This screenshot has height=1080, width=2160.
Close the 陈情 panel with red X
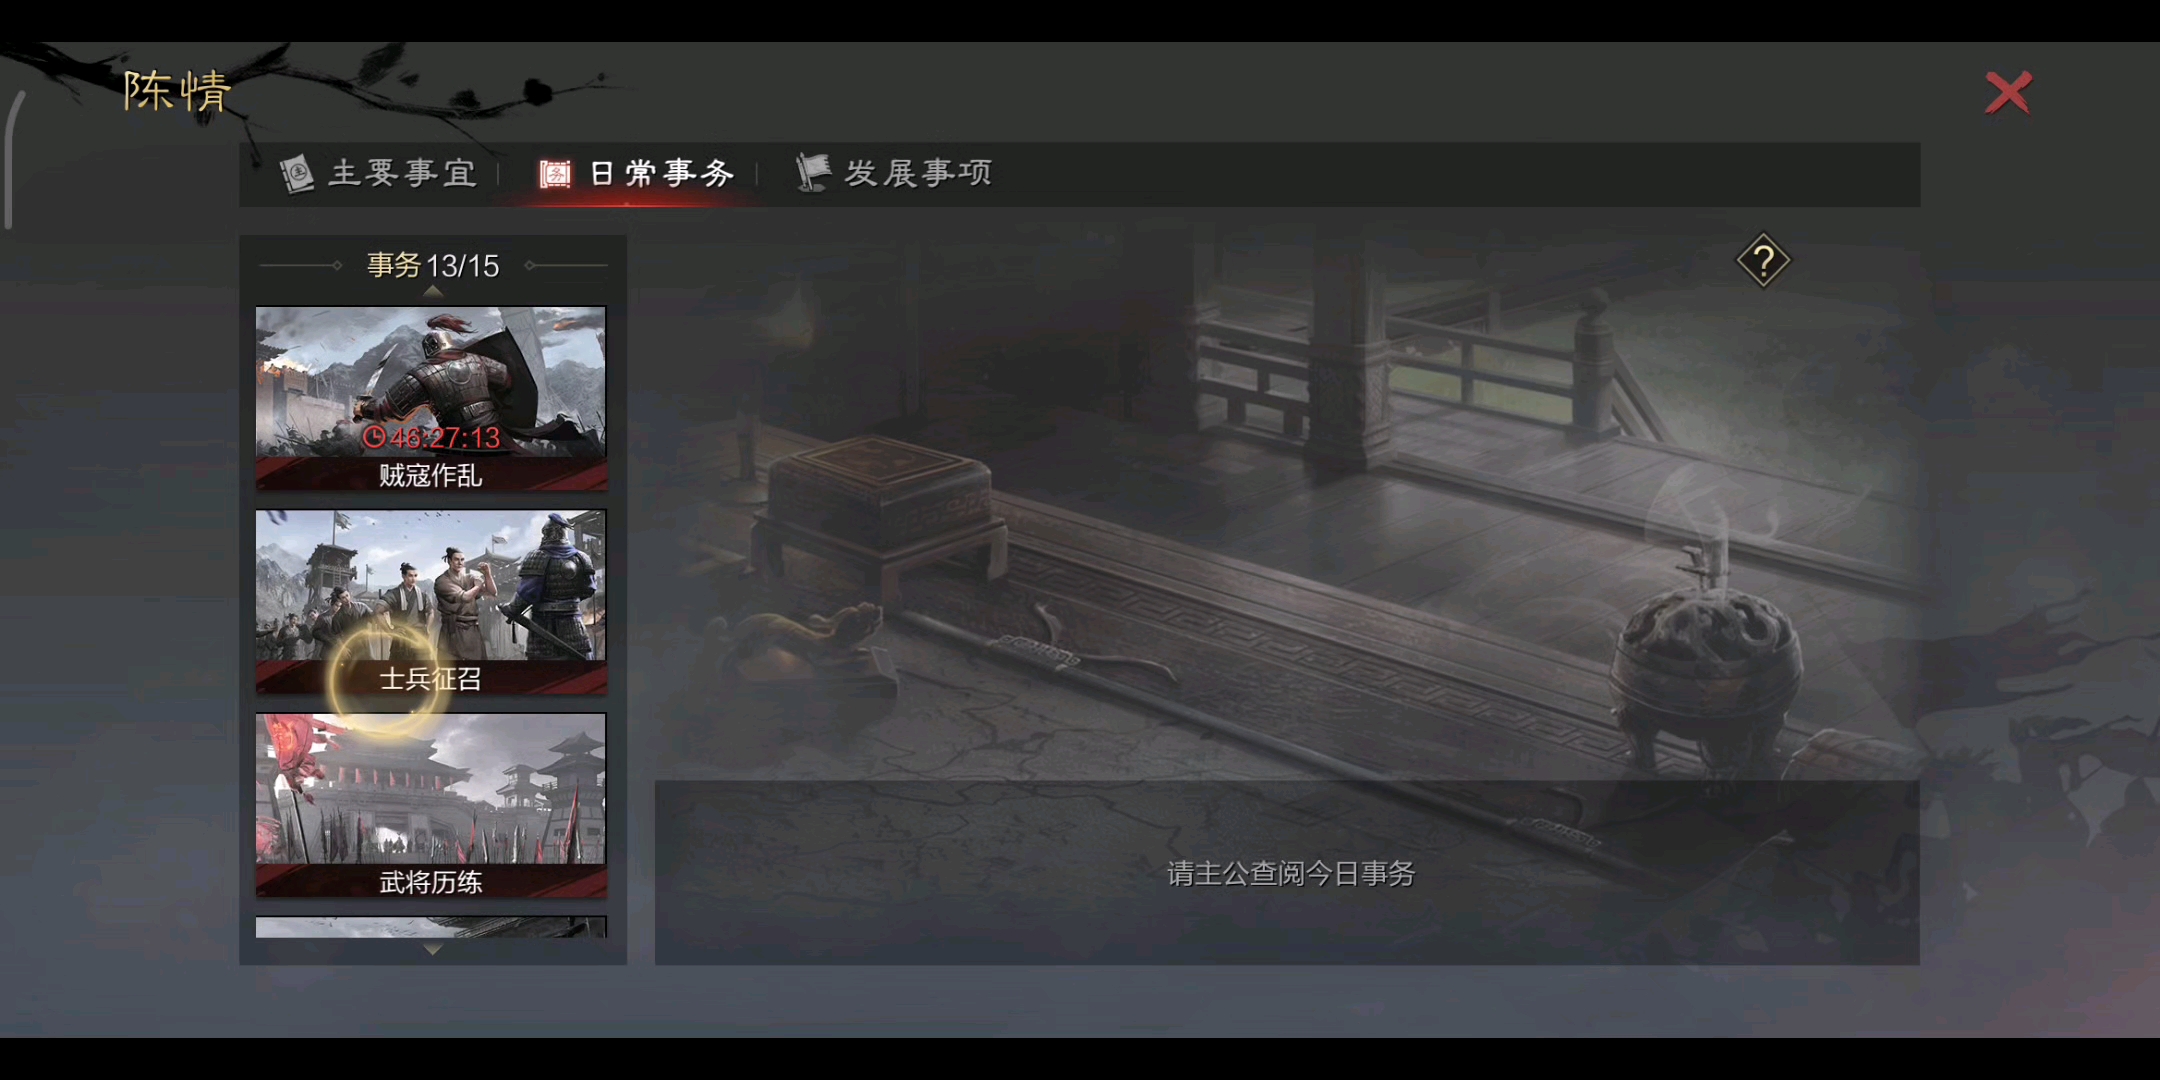2008,93
